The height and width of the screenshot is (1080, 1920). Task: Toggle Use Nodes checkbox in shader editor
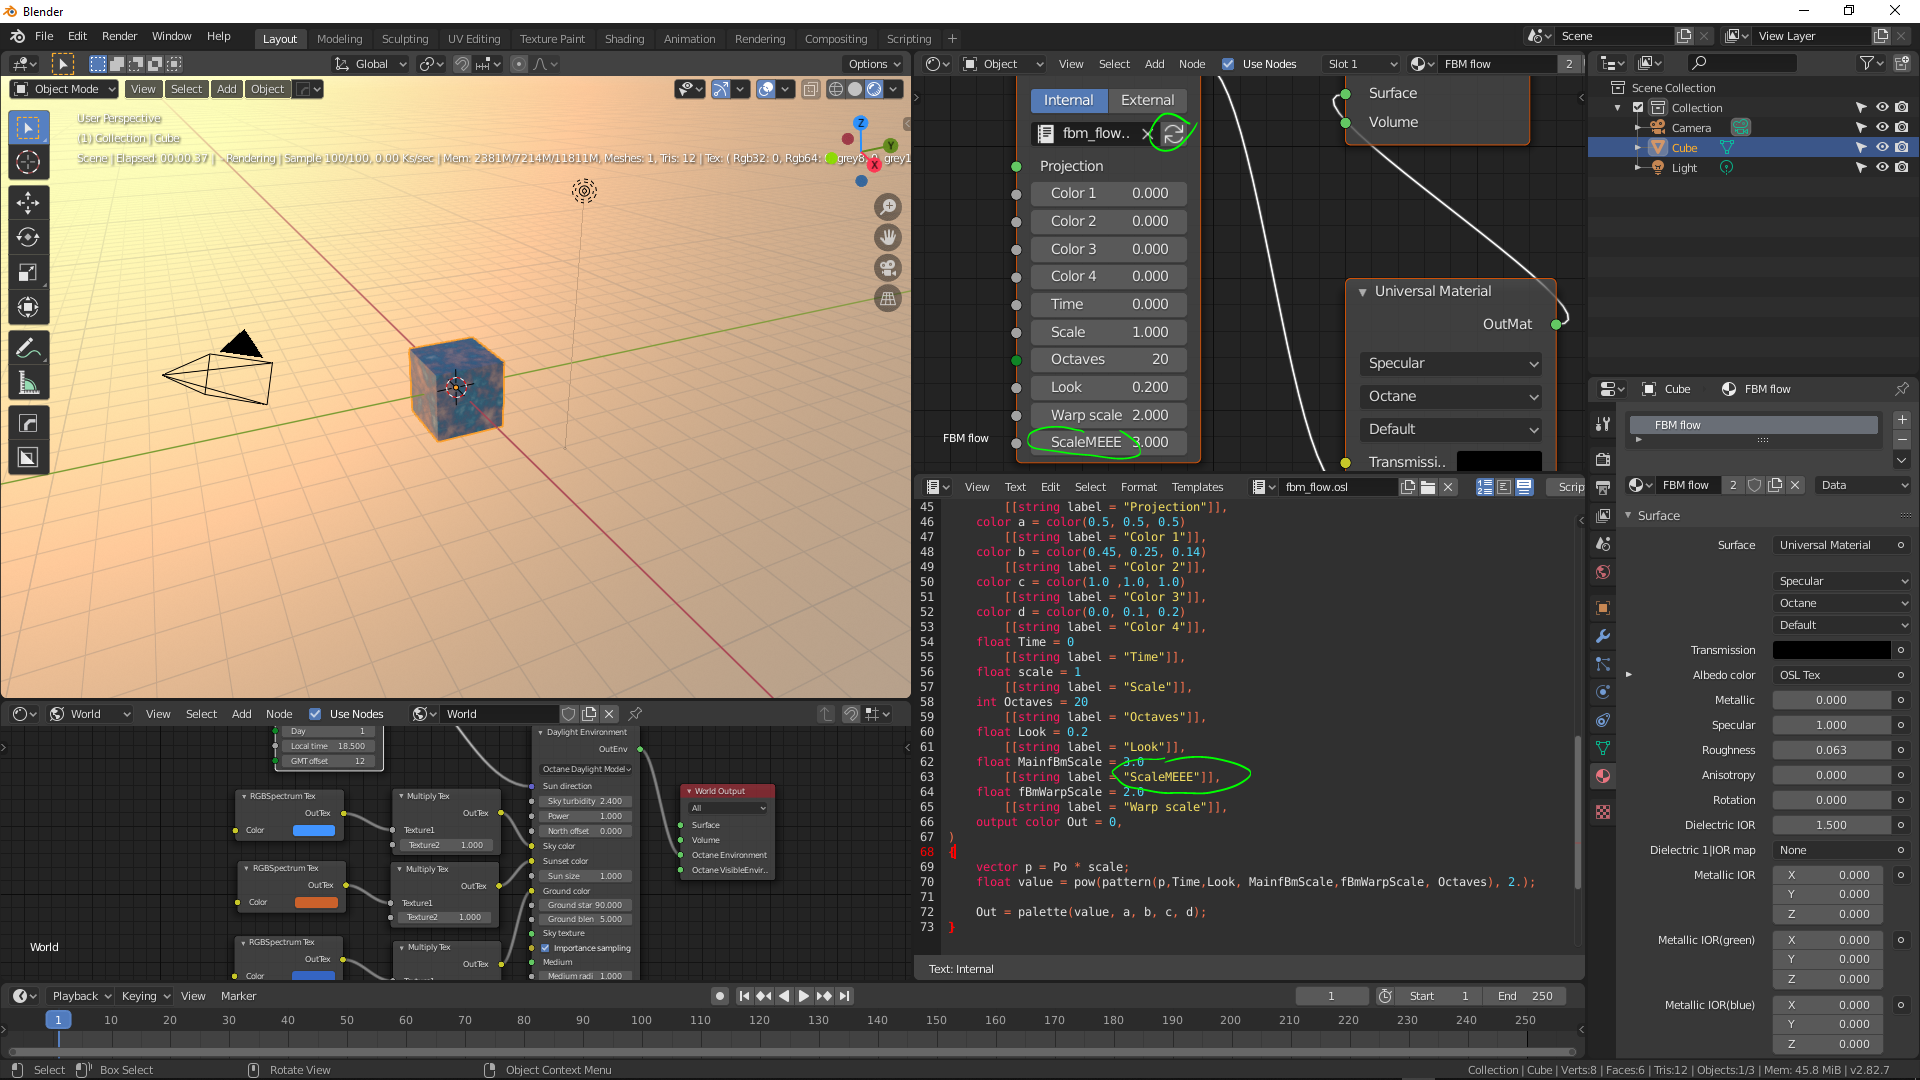click(1228, 64)
